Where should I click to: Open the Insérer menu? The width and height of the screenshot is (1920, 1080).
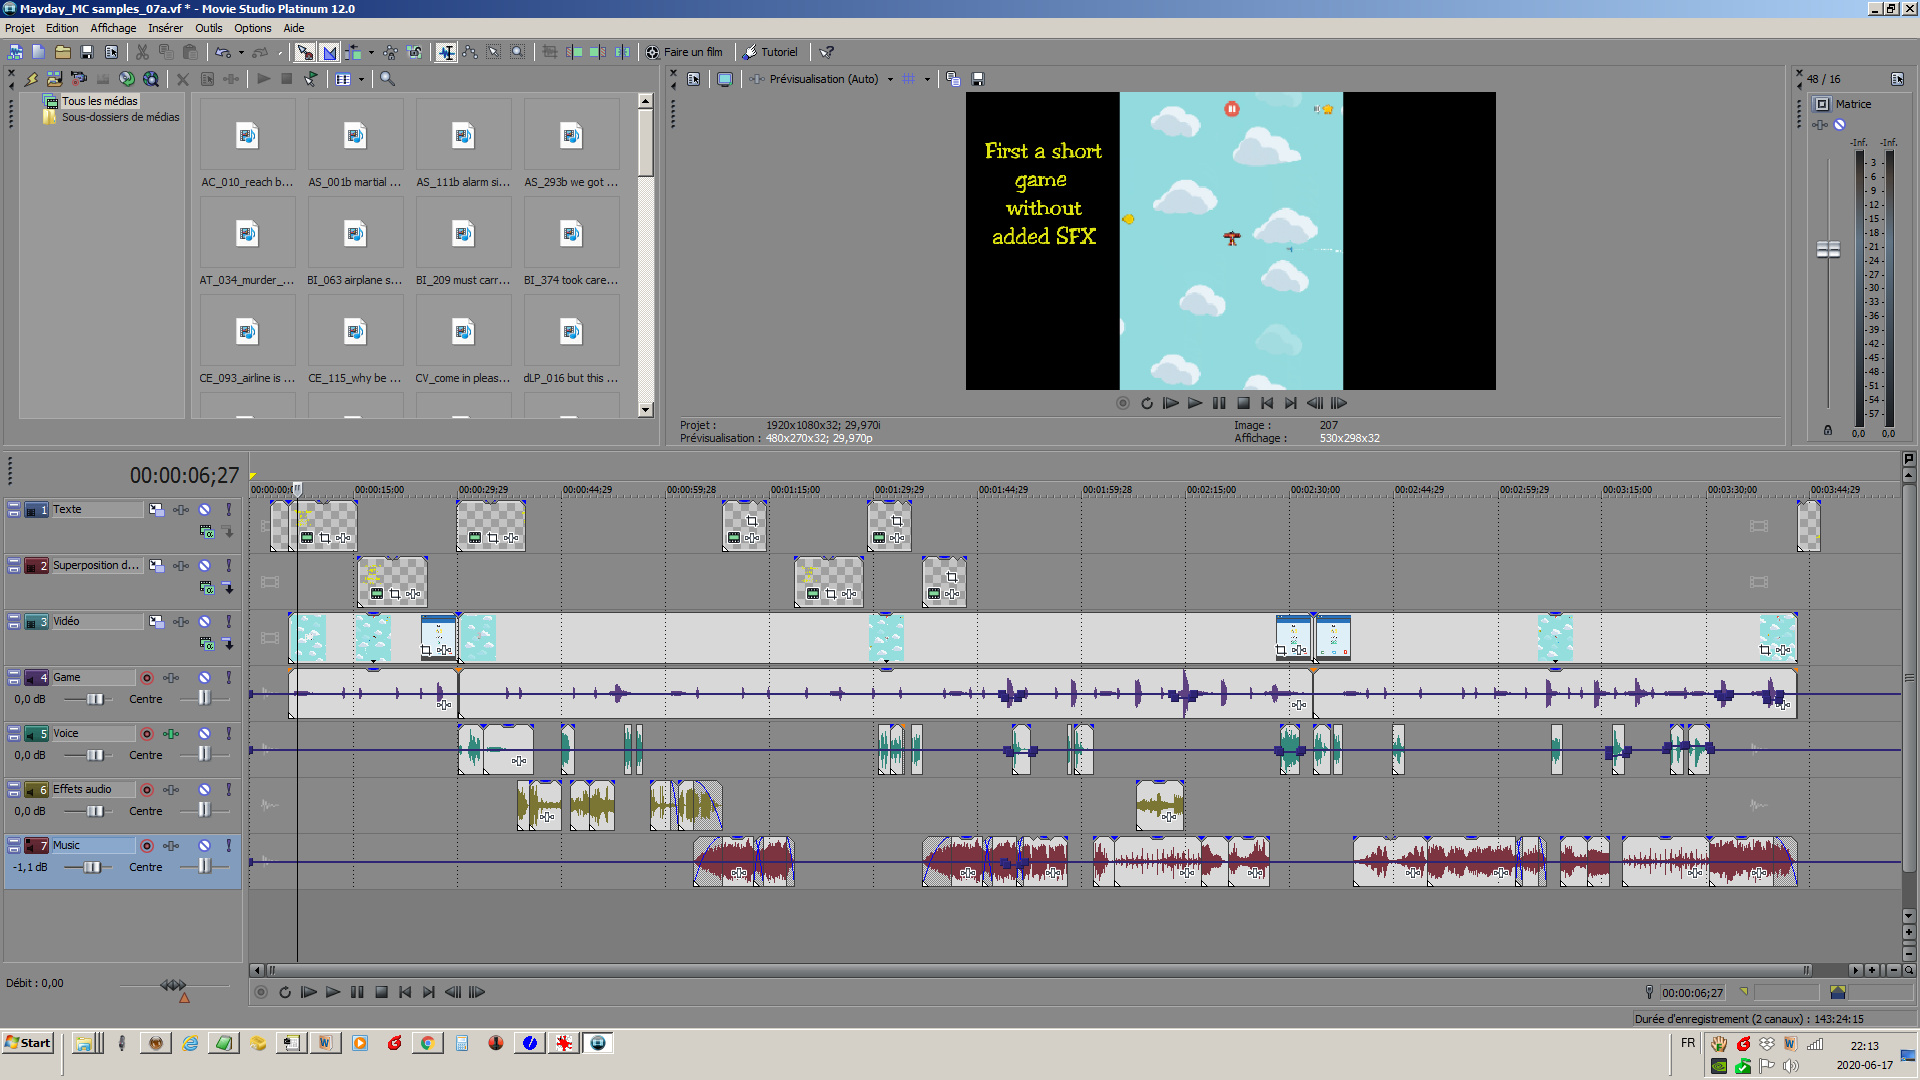click(x=165, y=28)
